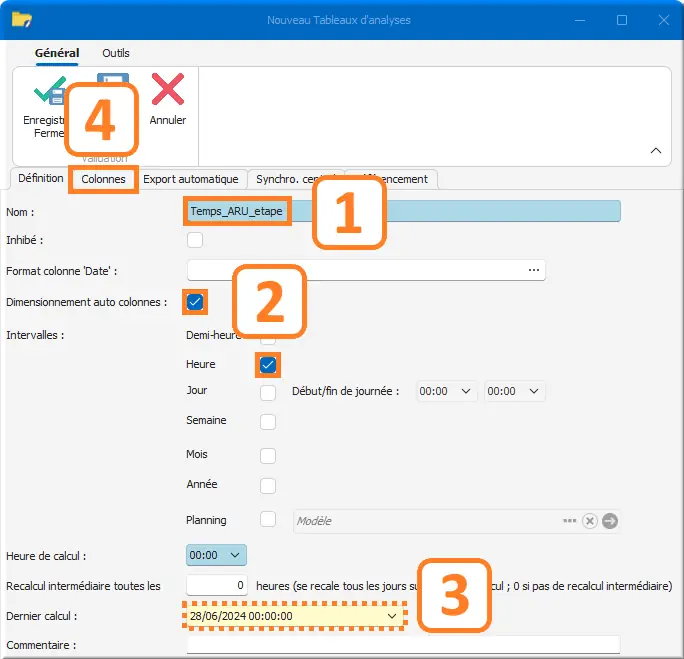The height and width of the screenshot is (659, 684).
Task: Minimize the Nouveau Tableaux d'analyses window
Action: [x=580, y=20]
